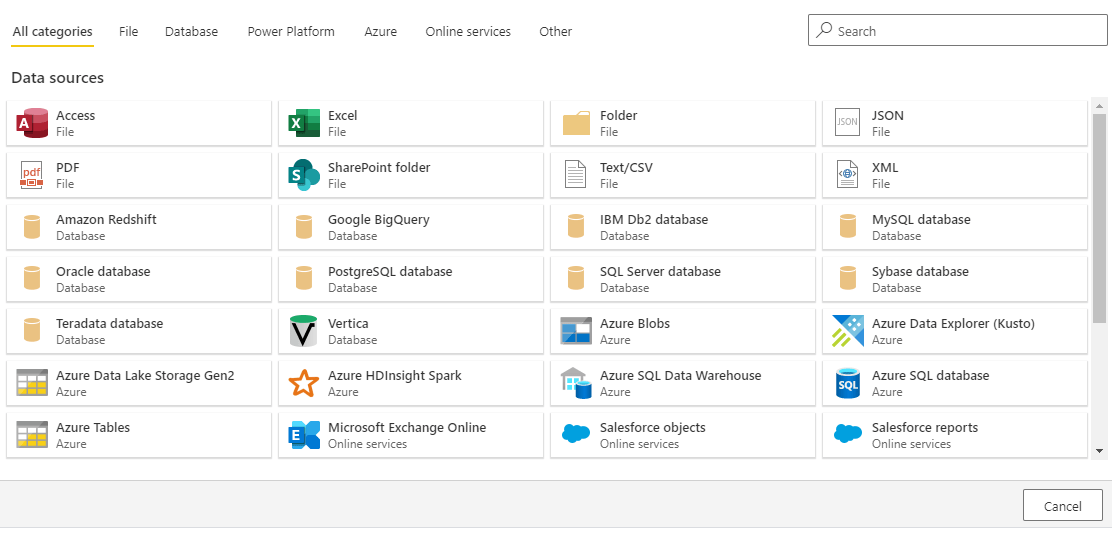Click the Azure Data Lake Storage Gen2 icon
The width and height of the screenshot is (1112, 533).
click(x=32, y=383)
